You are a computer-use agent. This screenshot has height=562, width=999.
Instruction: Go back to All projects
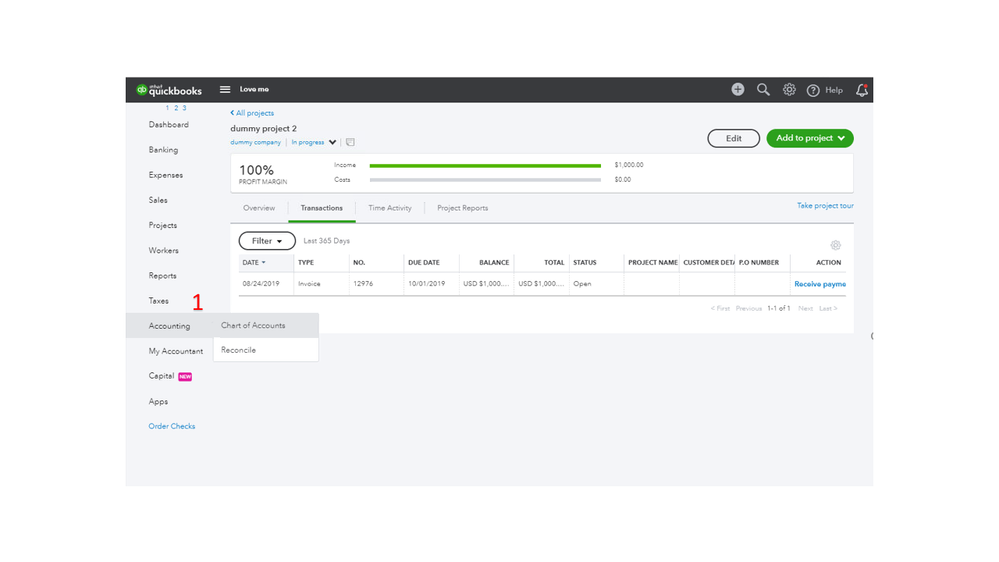click(252, 113)
